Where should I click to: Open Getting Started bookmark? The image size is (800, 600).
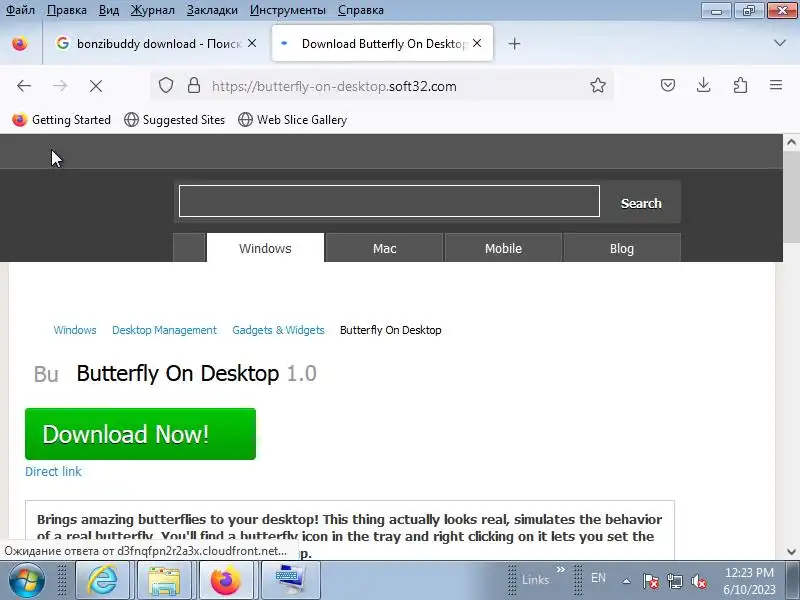[61, 120]
